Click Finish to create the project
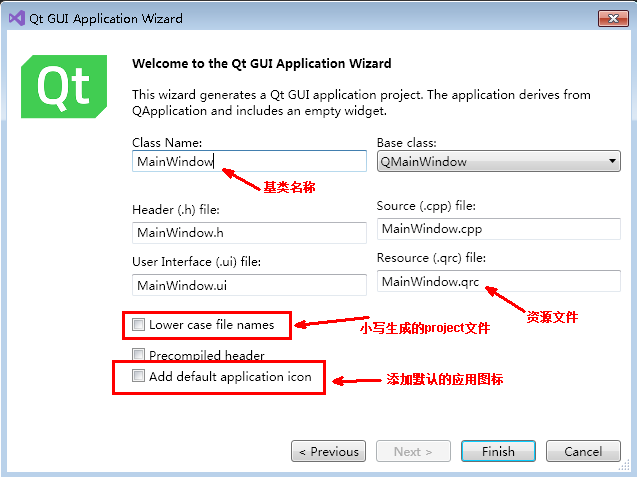637x477 pixels. (x=498, y=451)
